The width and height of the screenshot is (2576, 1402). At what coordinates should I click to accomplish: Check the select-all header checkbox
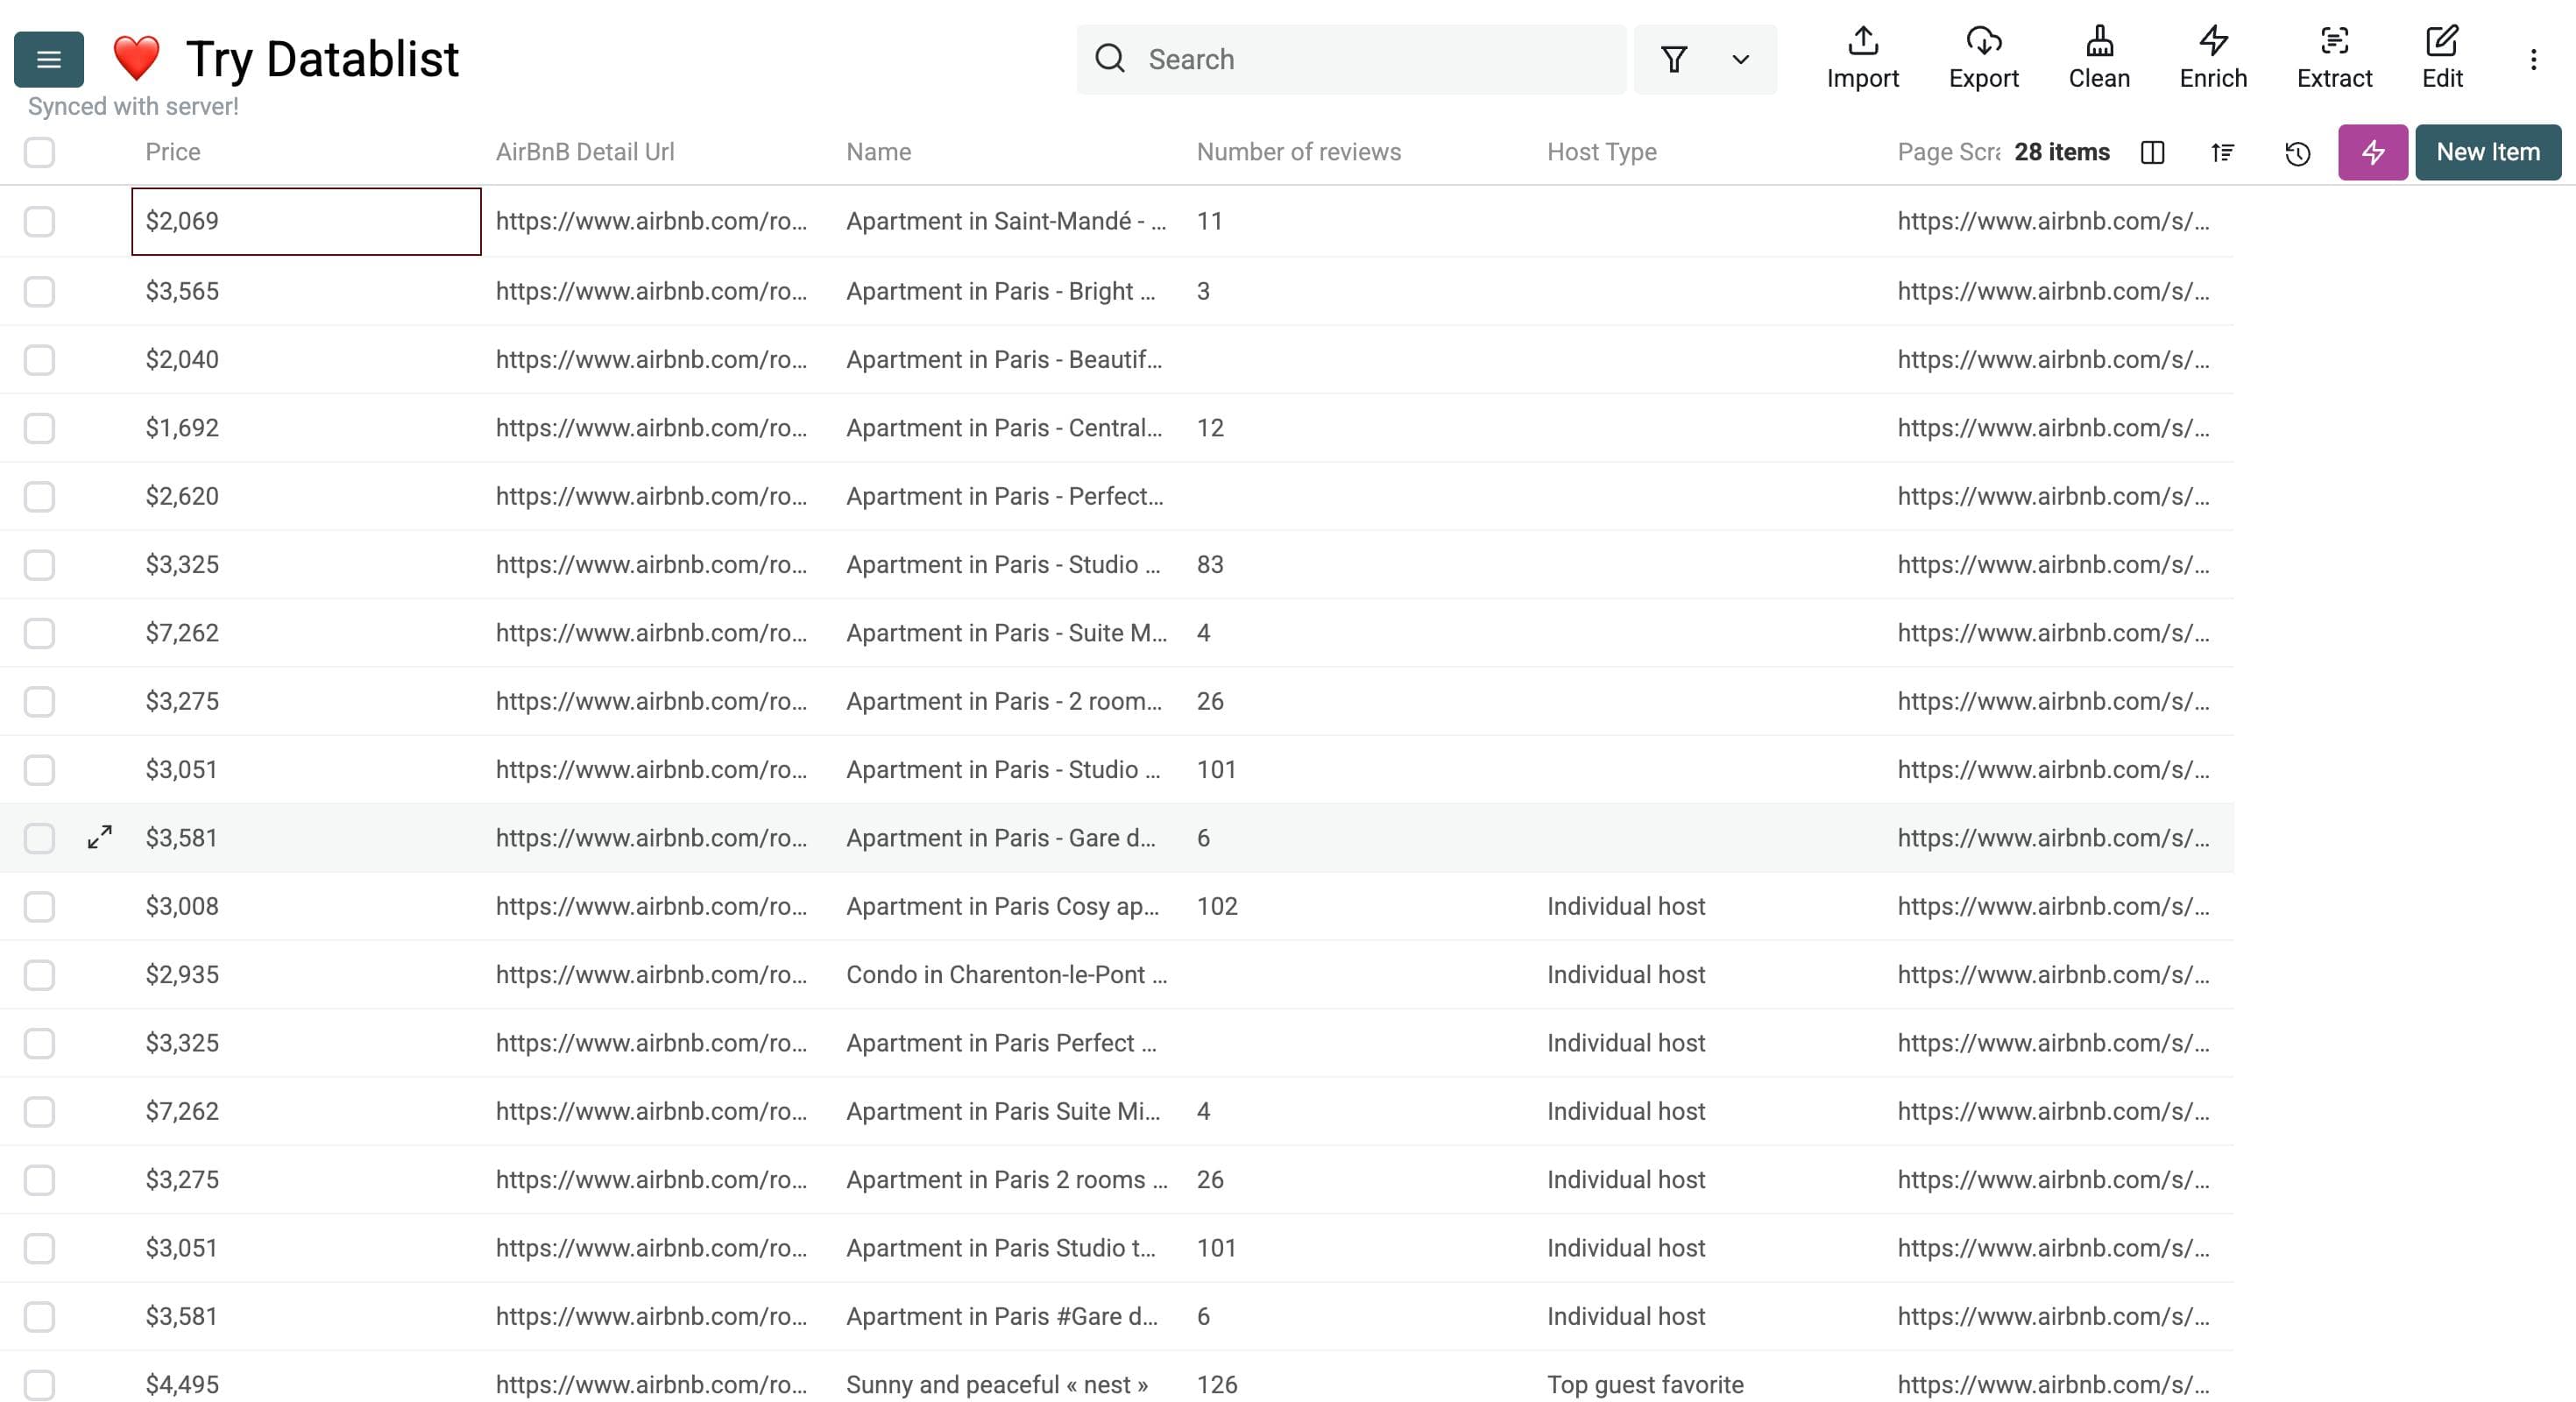pyautogui.click(x=39, y=153)
